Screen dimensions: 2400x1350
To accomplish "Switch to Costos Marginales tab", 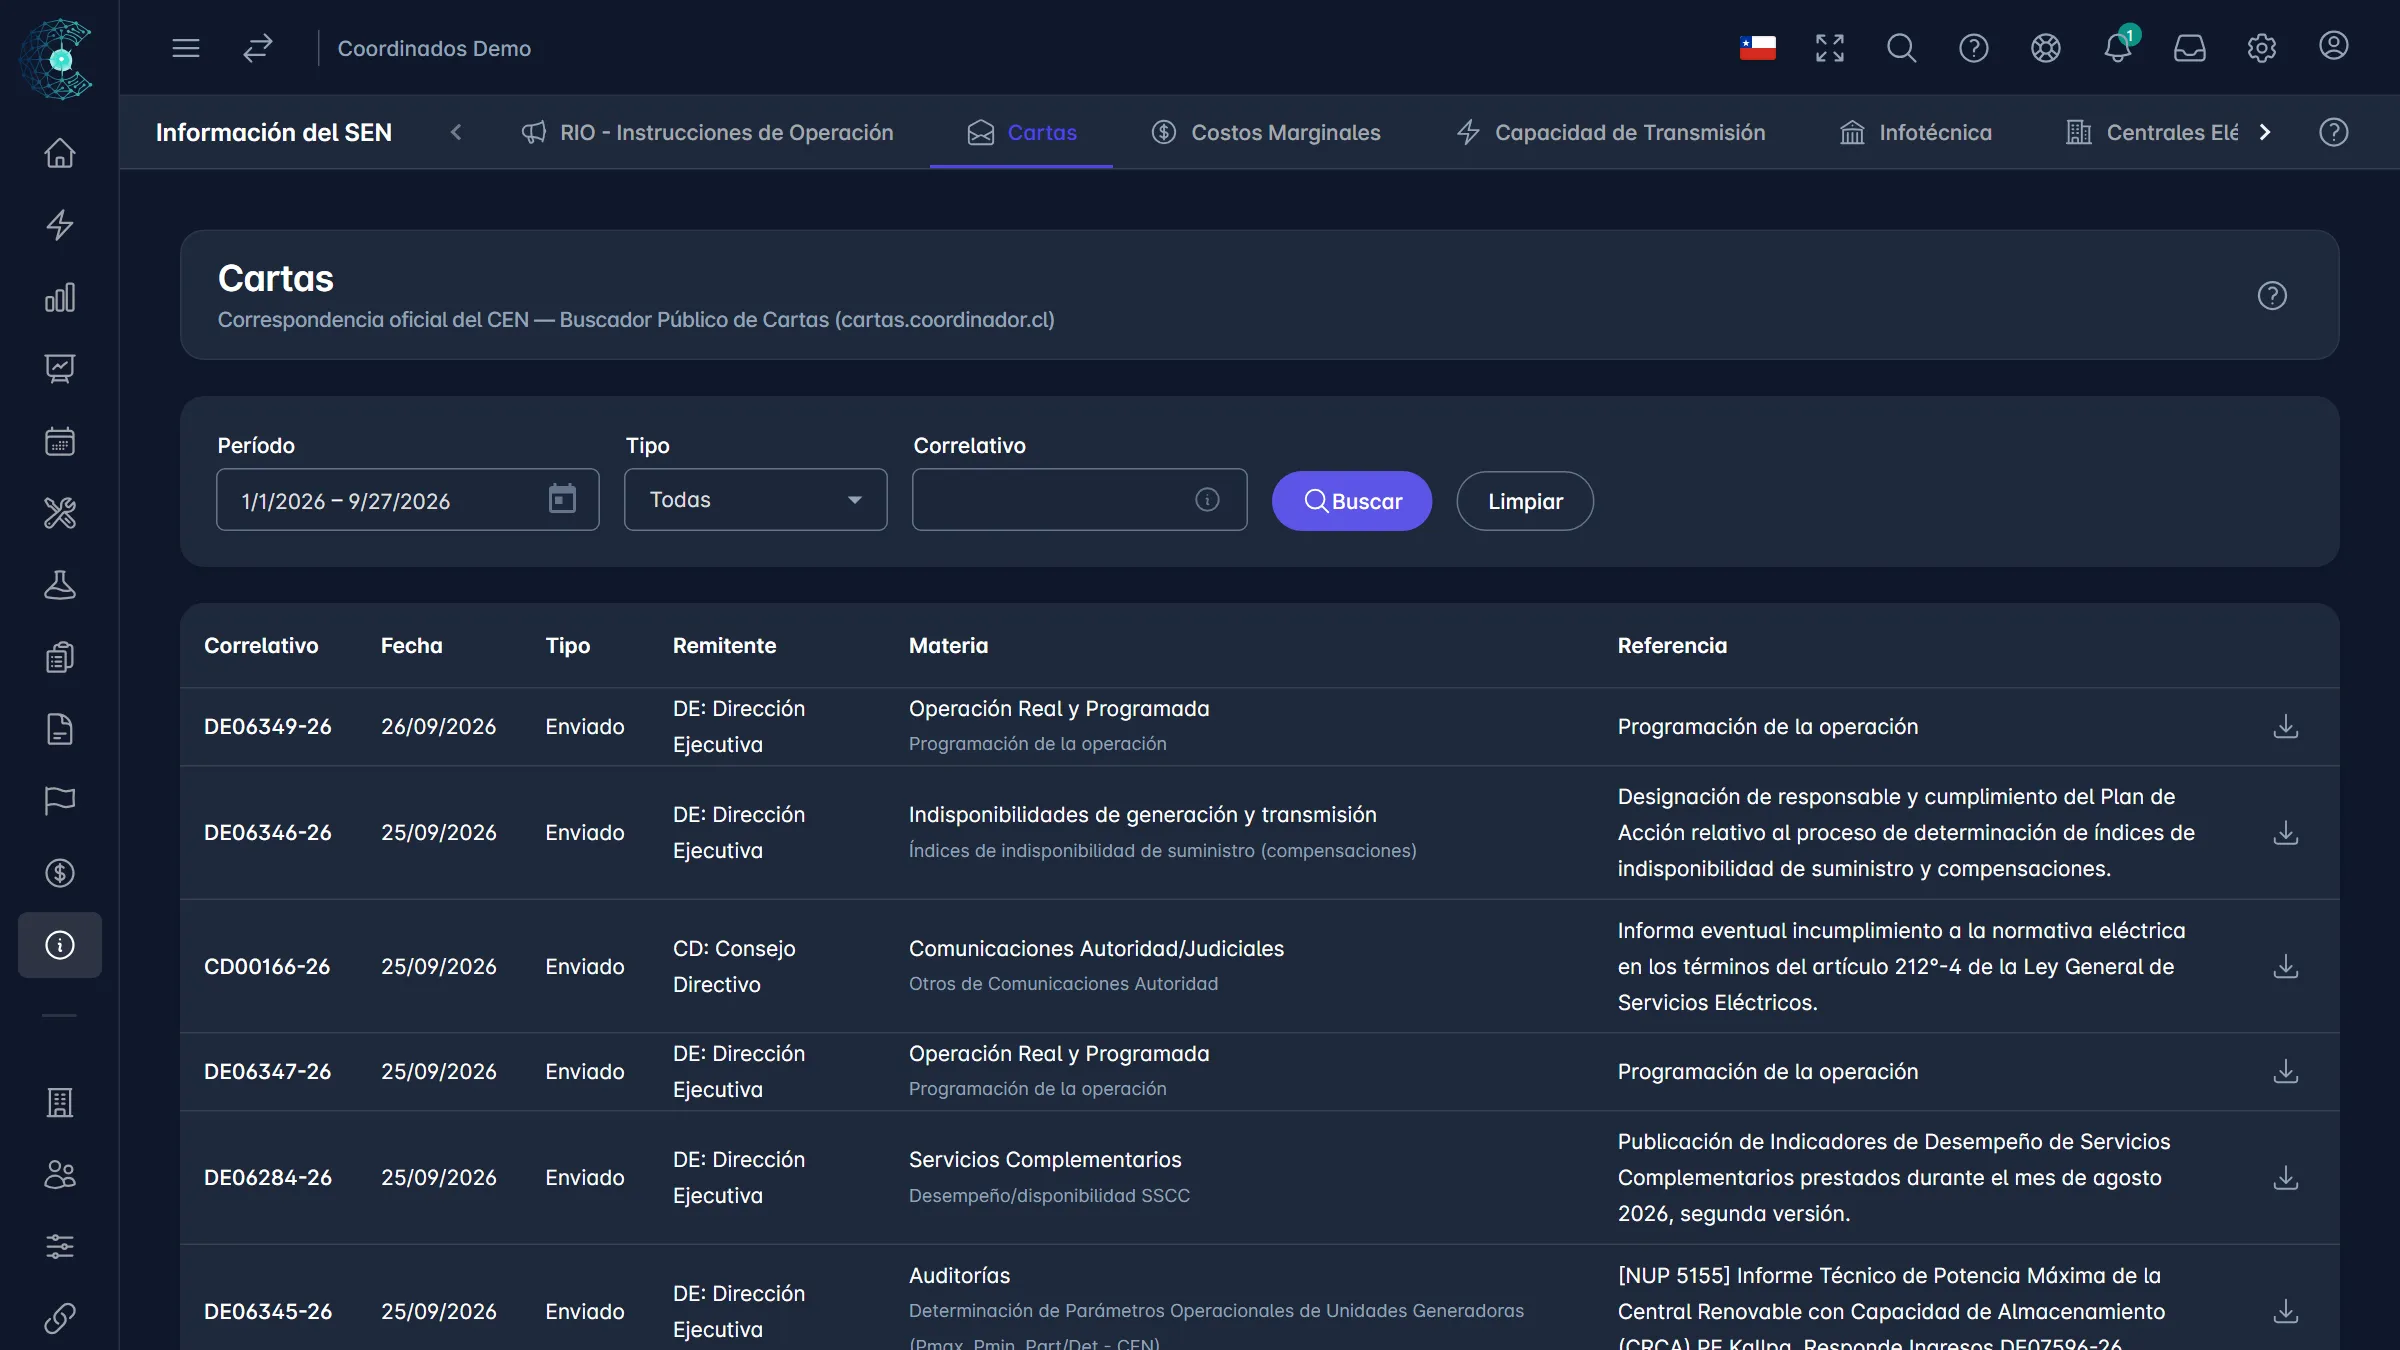I will [1266, 133].
